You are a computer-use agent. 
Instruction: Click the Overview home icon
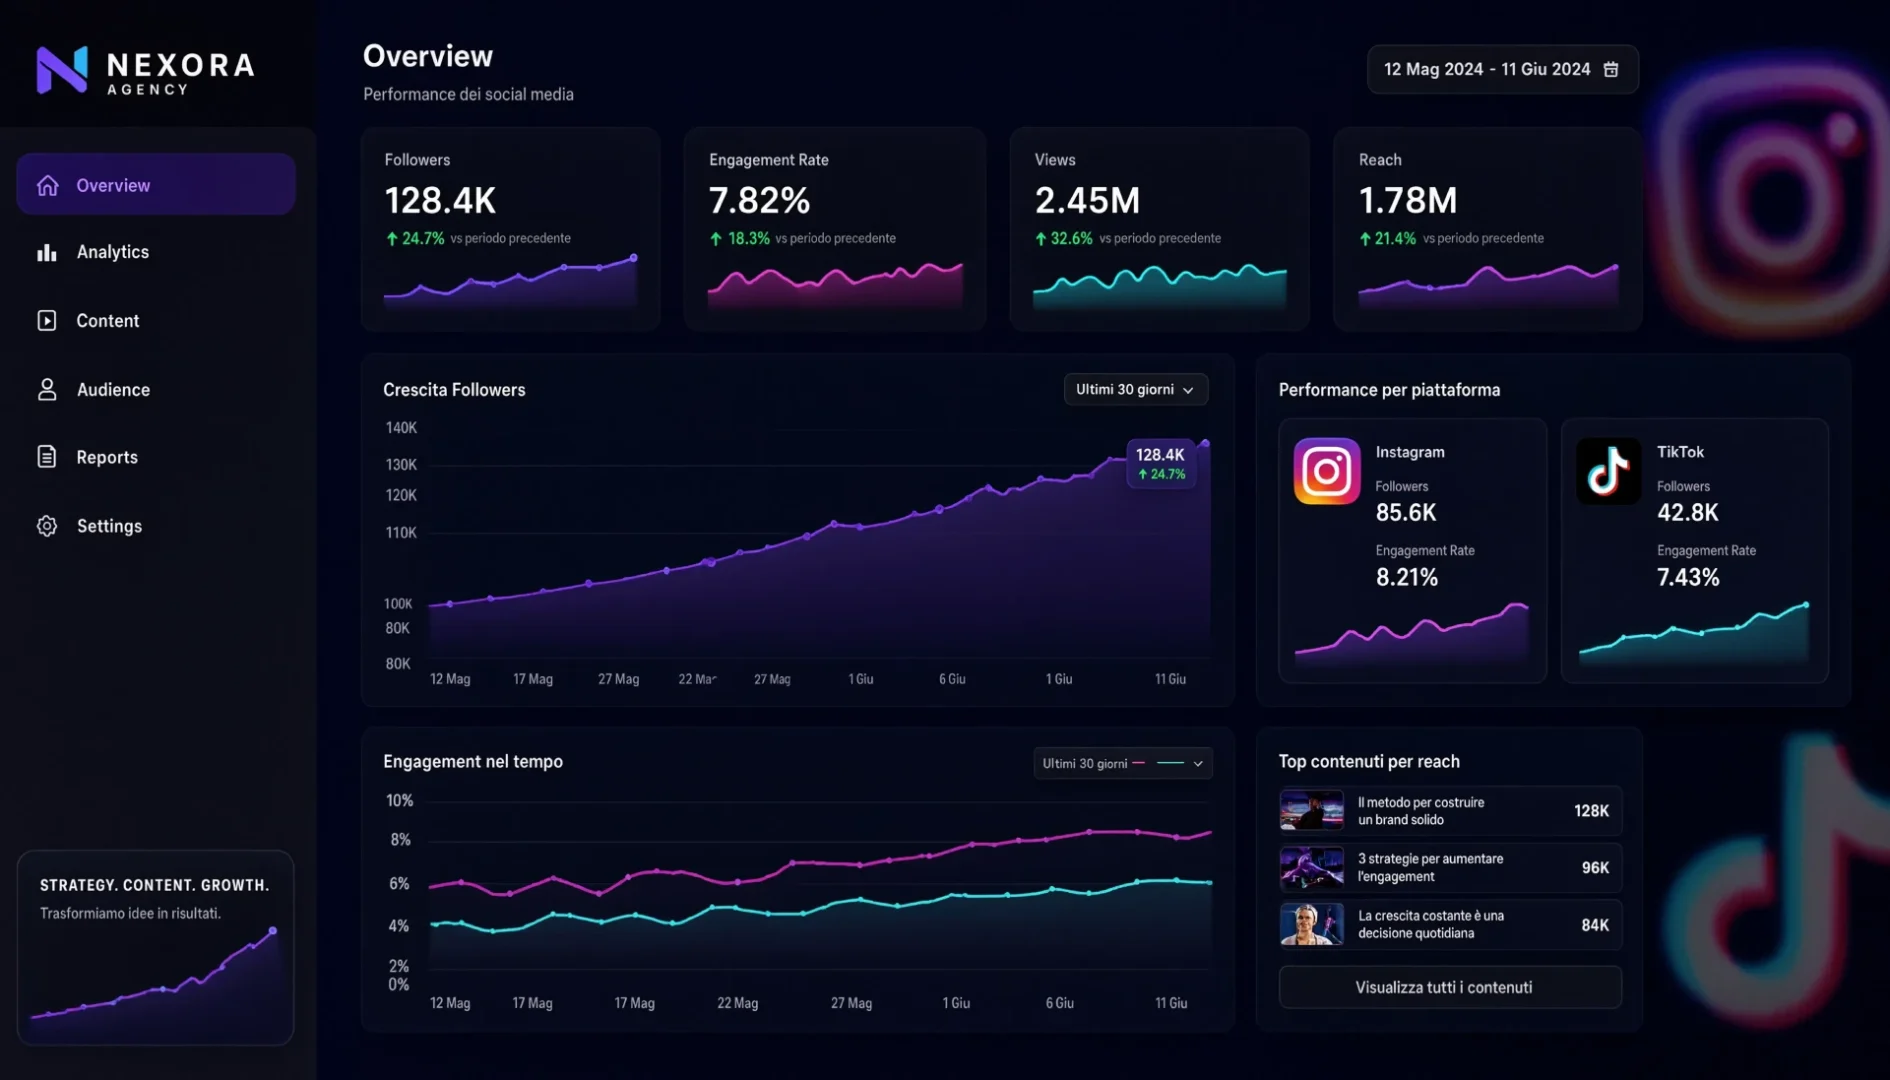point(47,185)
